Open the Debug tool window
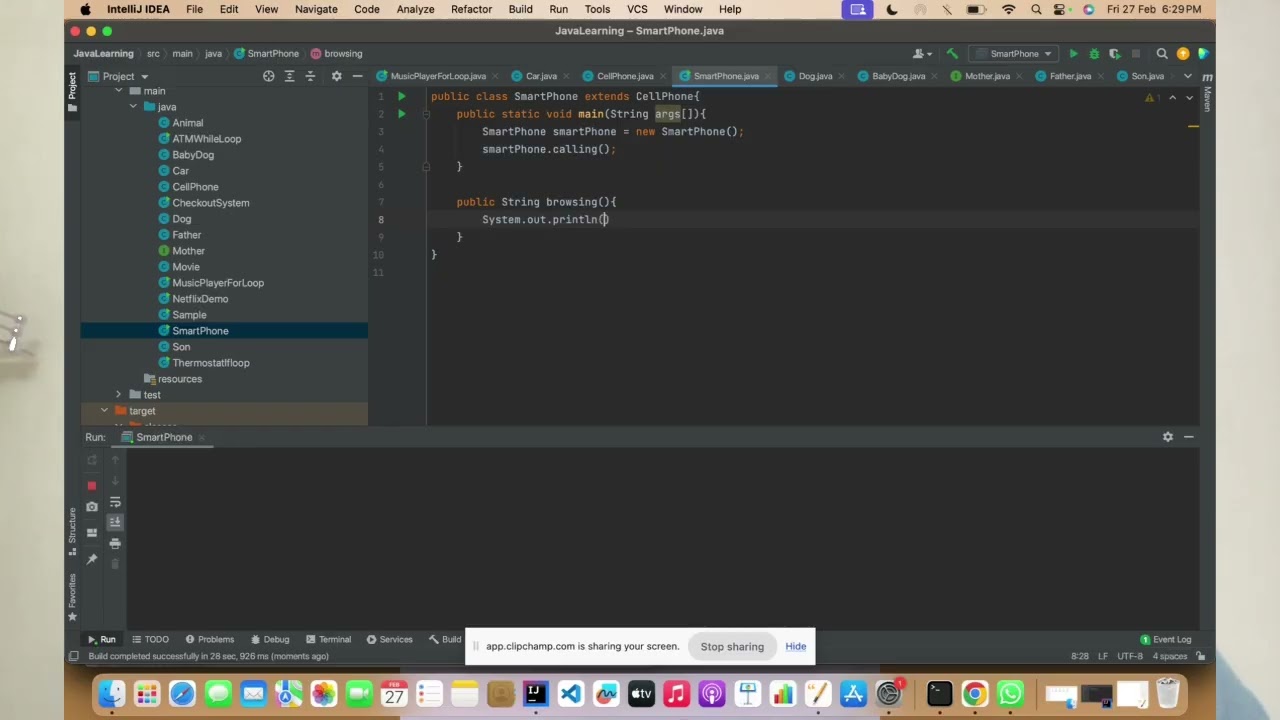This screenshot has height=720, width=1280. (270, 639)
